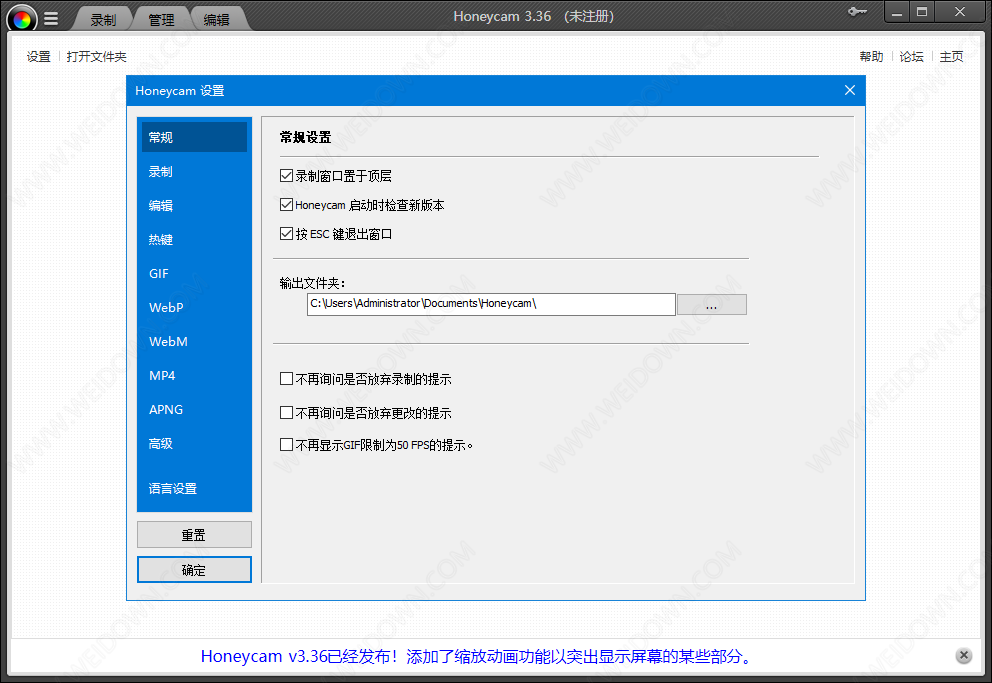The width and height of the screenshot is (992, 683).
Task: Open the 主页 link
Action: coord(951,57)
